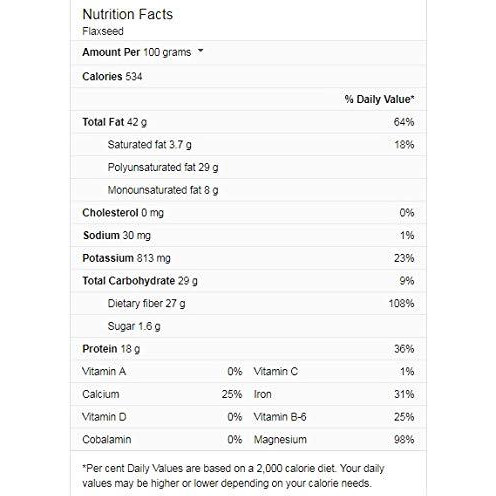Select the Sodium 30 mg row
The width and height of the screenshot is (496, 496).
coord(248,235)
